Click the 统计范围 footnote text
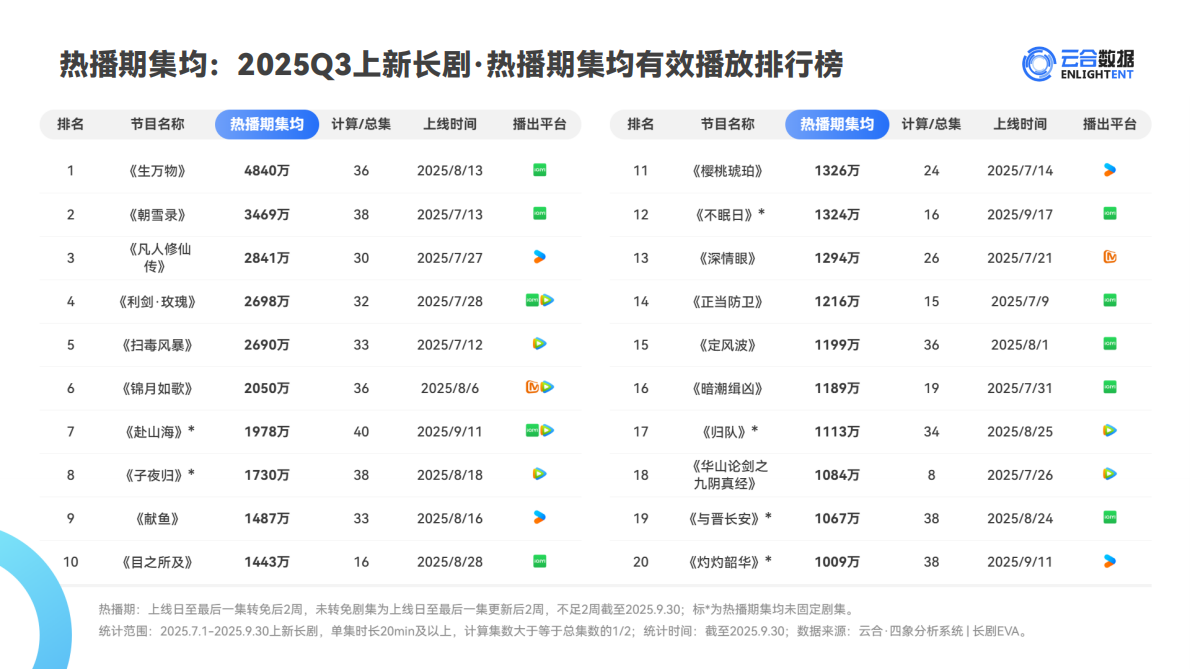This screenshot has width=1190, height=669. coord(400,631)
